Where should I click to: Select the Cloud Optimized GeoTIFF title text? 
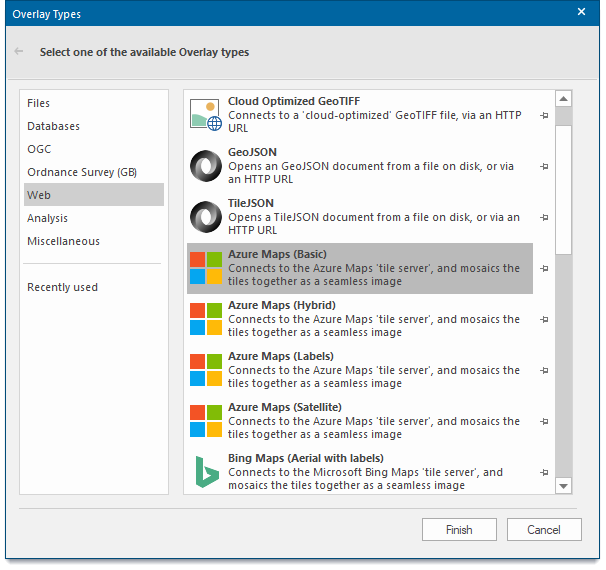click(x=294, y=101)
